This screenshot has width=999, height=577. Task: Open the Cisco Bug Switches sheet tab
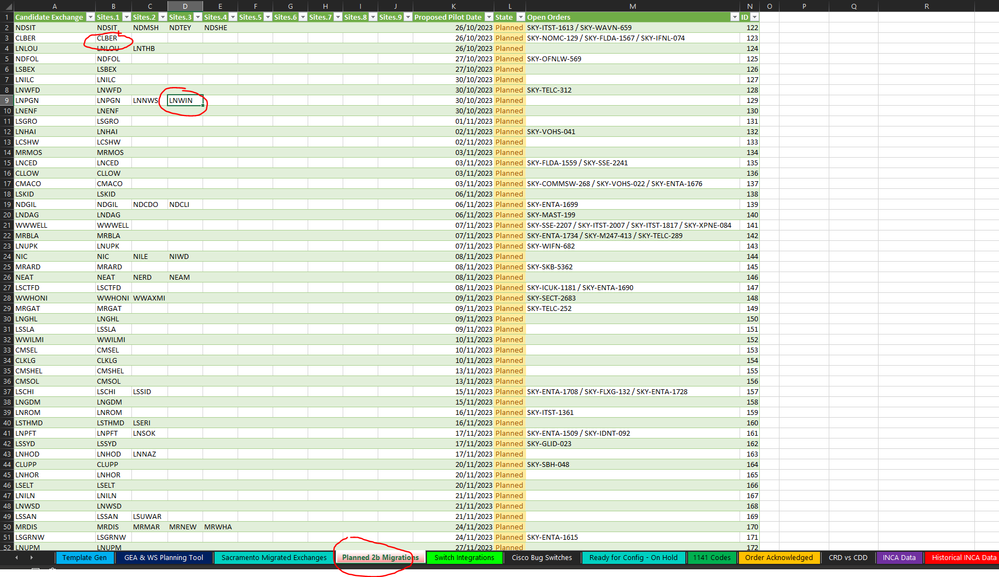point(542,558)
